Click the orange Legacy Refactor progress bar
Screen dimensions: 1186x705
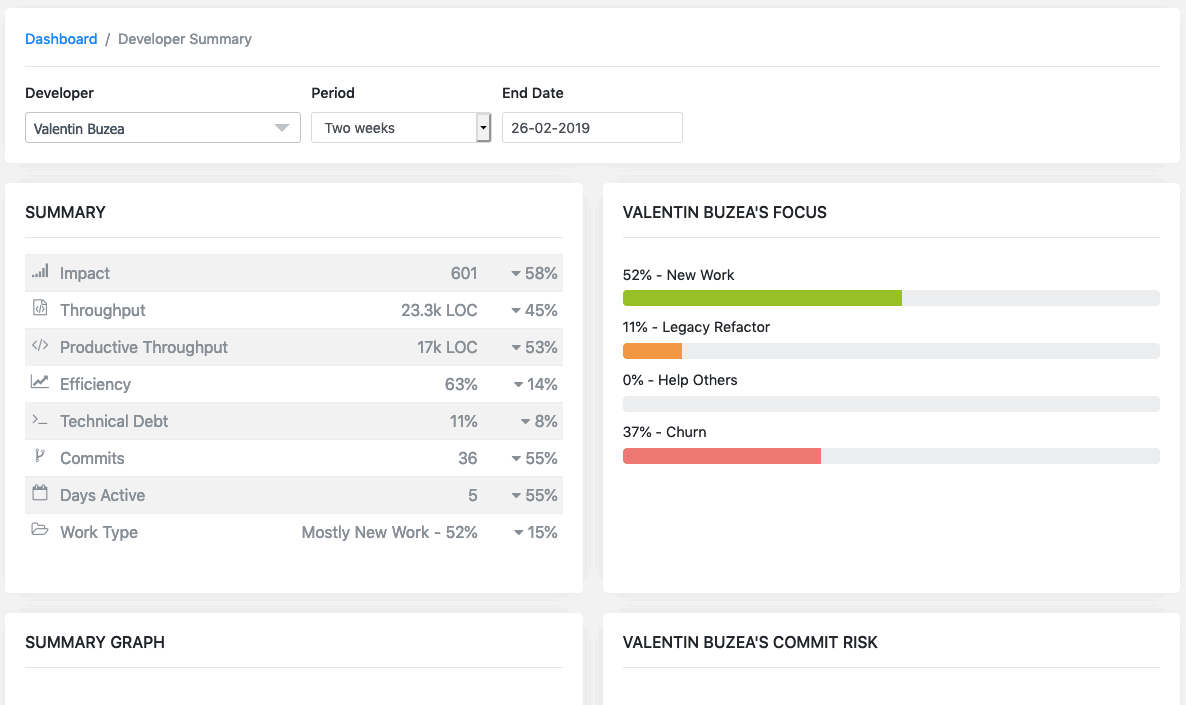652,351
